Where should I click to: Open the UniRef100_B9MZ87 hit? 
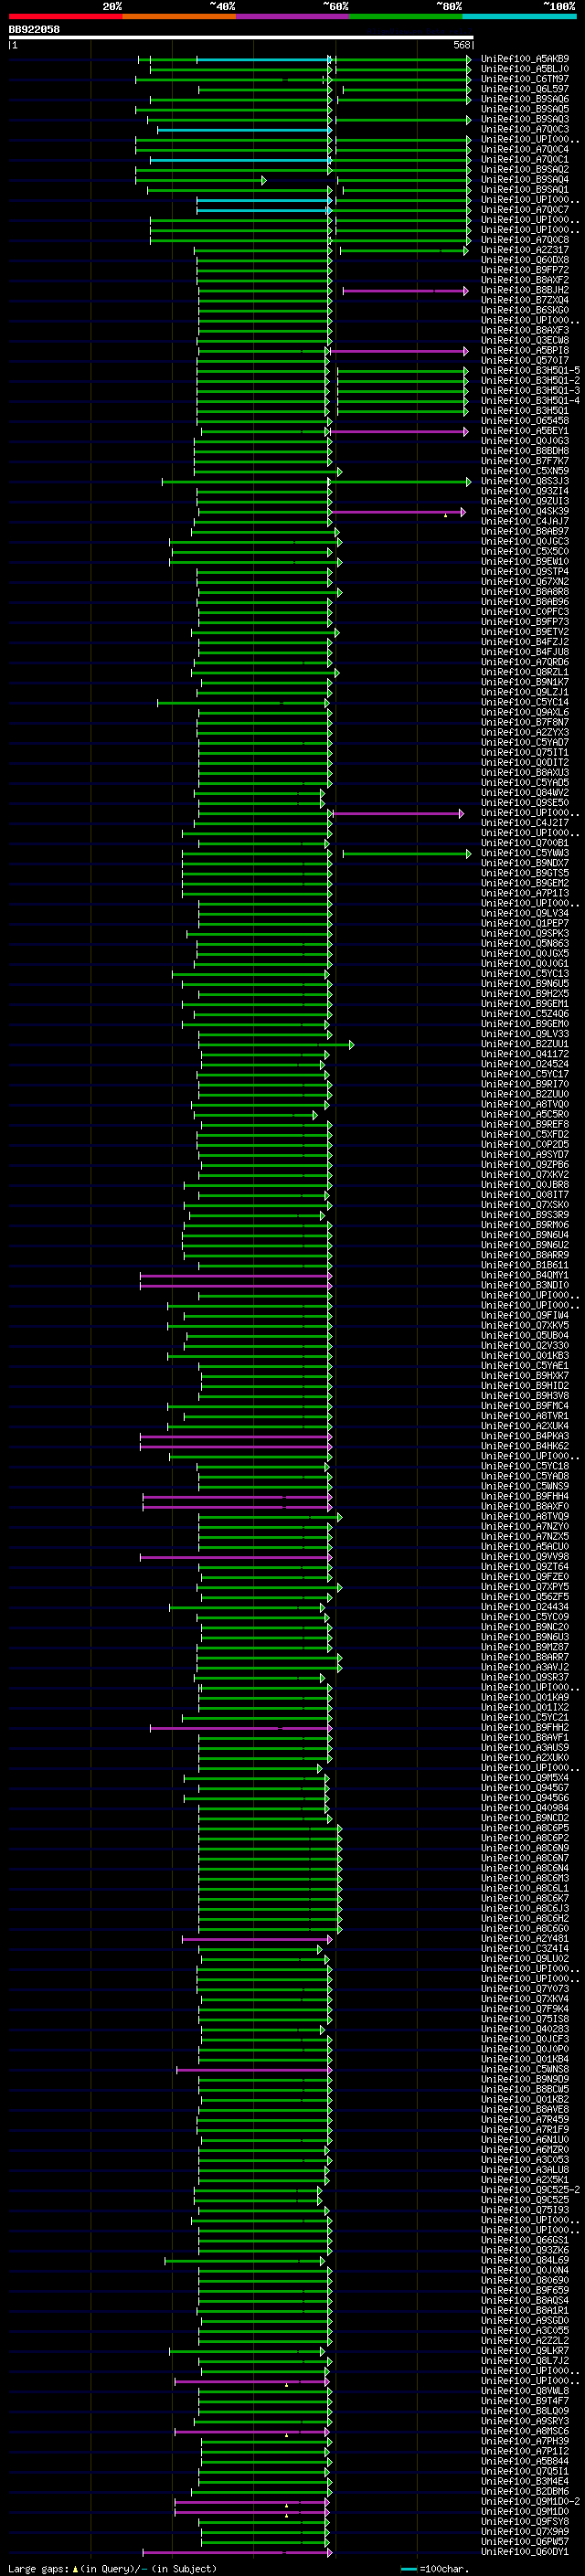pos(525,1647)
